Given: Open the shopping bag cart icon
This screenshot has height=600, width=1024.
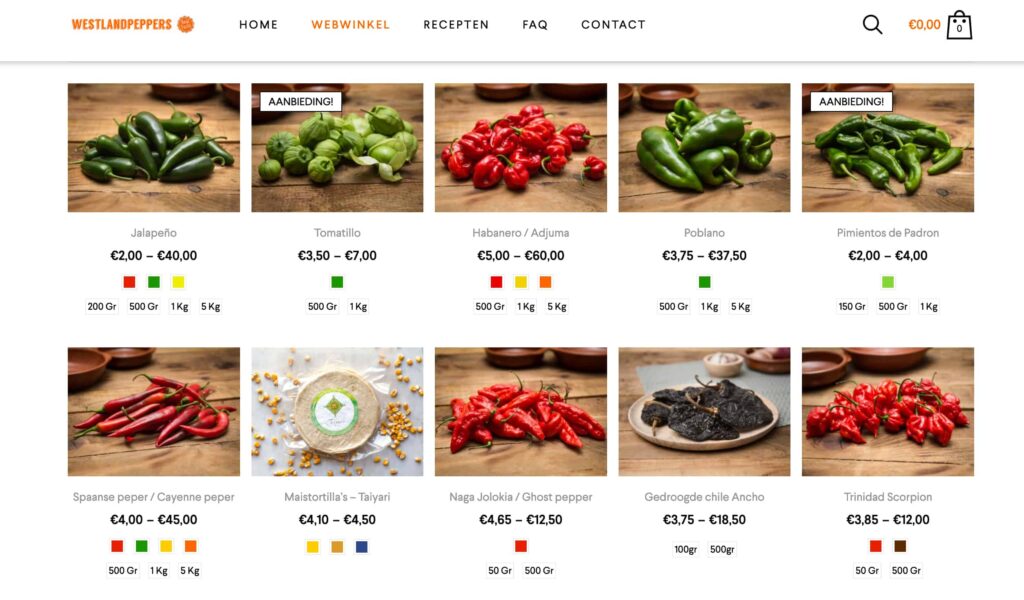Looking at the screenshot, I should [959, 25].
